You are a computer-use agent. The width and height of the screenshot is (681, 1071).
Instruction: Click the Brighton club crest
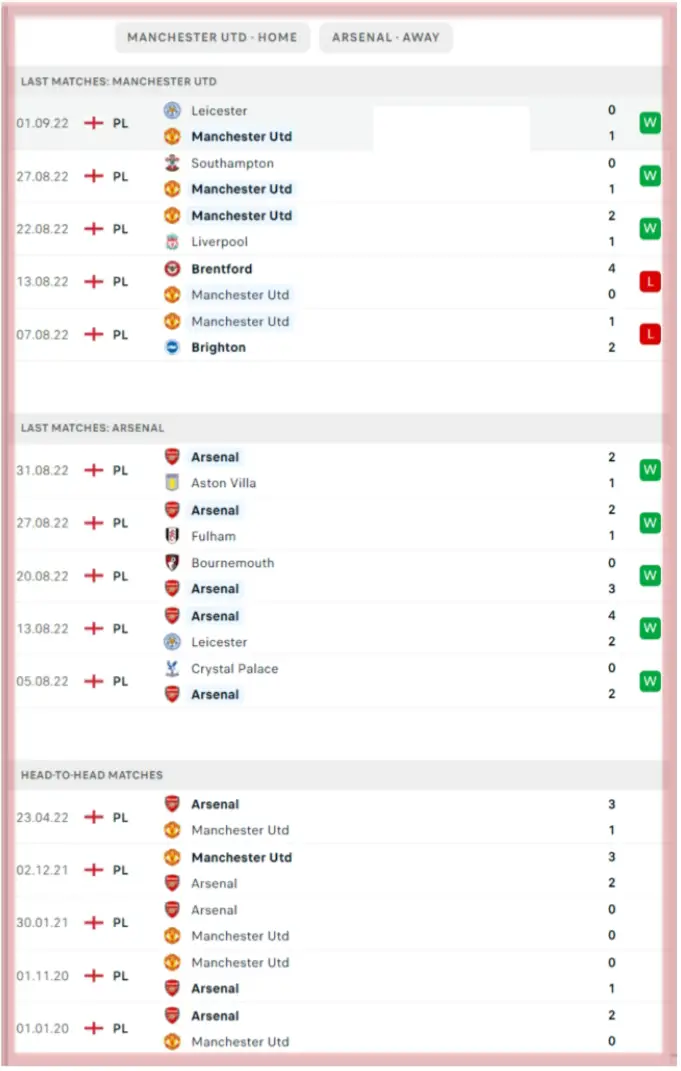pyautogui.click(x=172, y=348)
